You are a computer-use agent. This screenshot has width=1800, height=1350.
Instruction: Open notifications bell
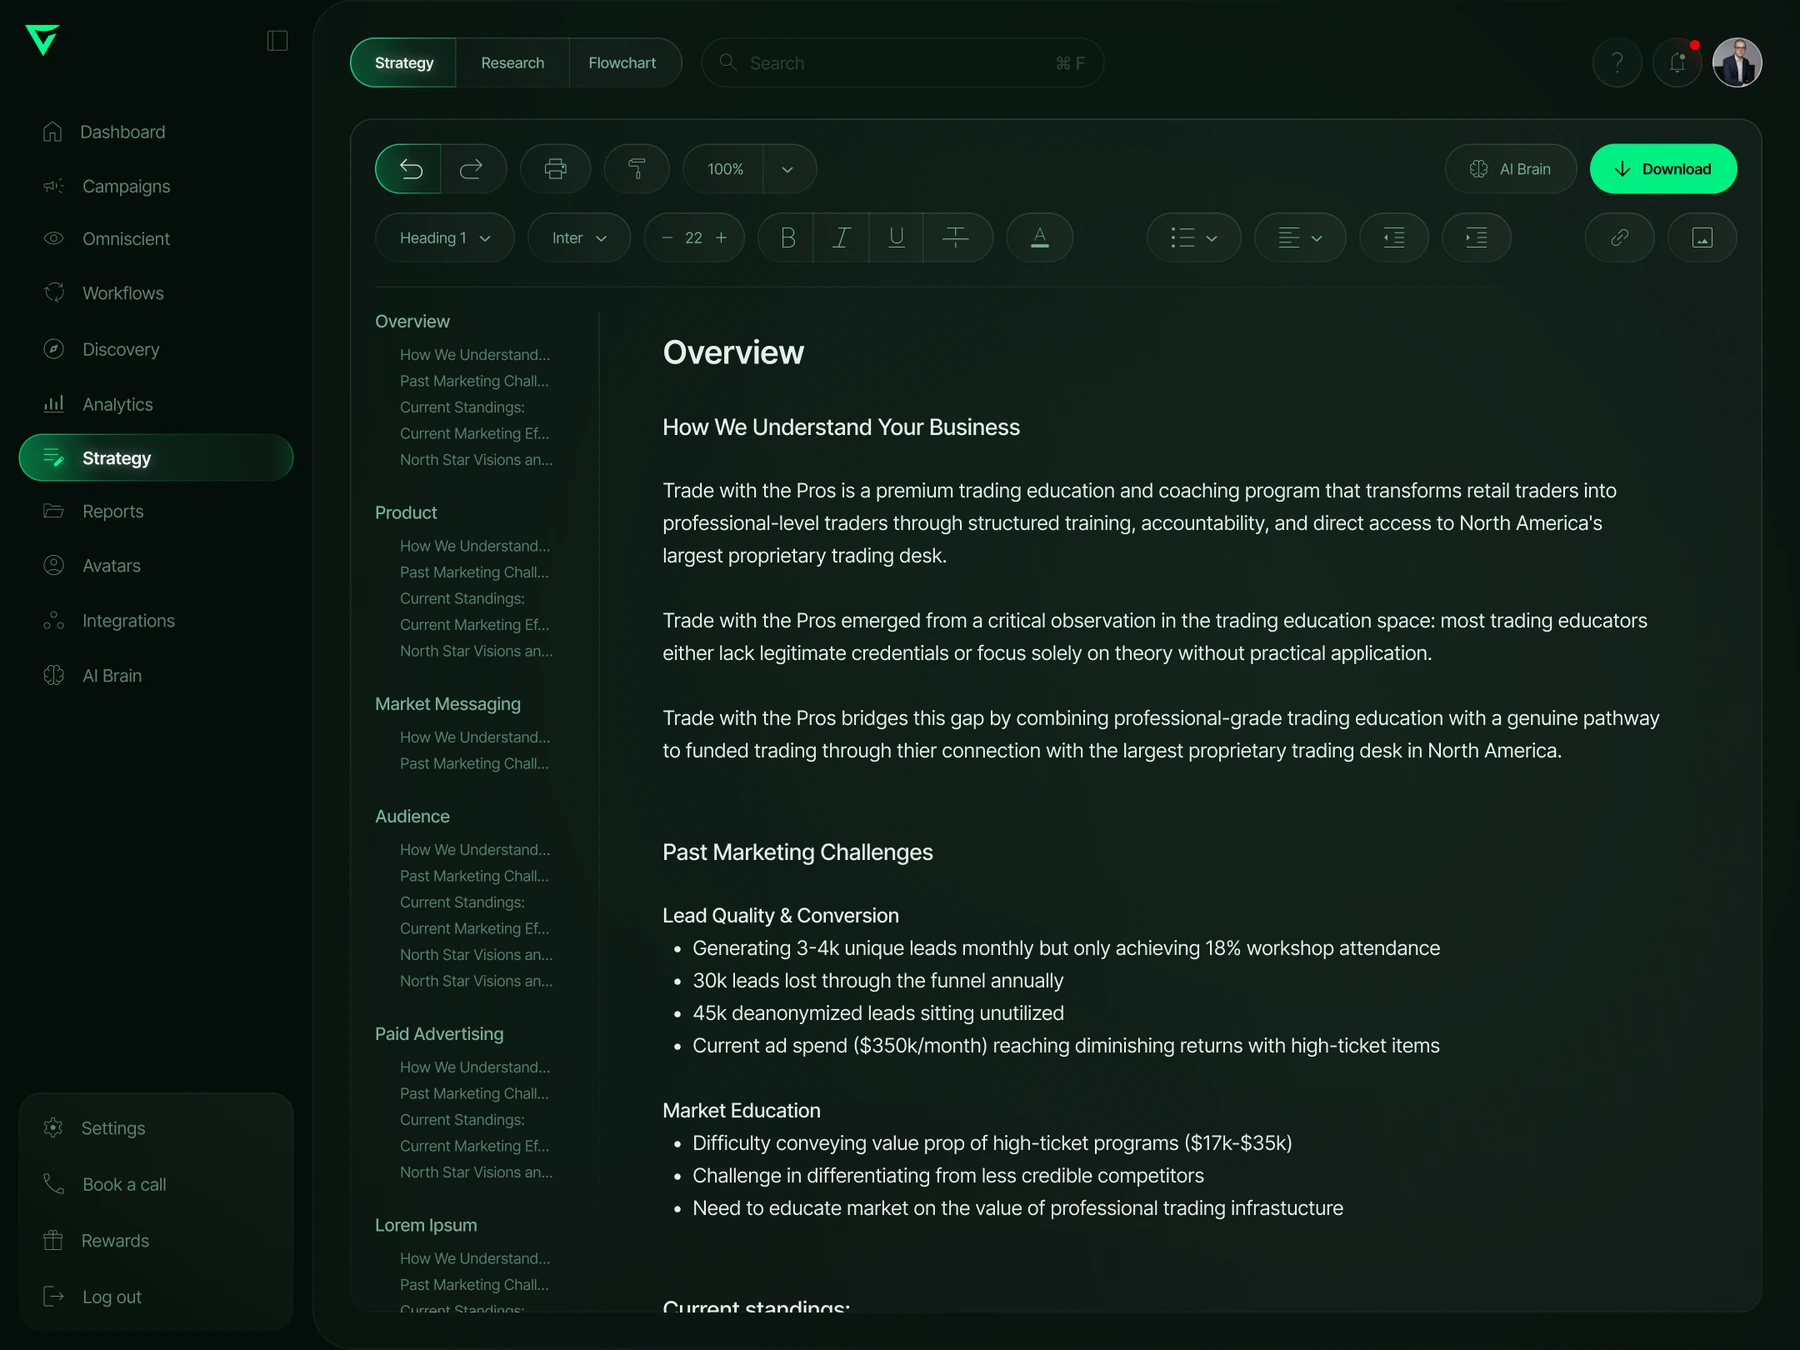point(1677,63)
